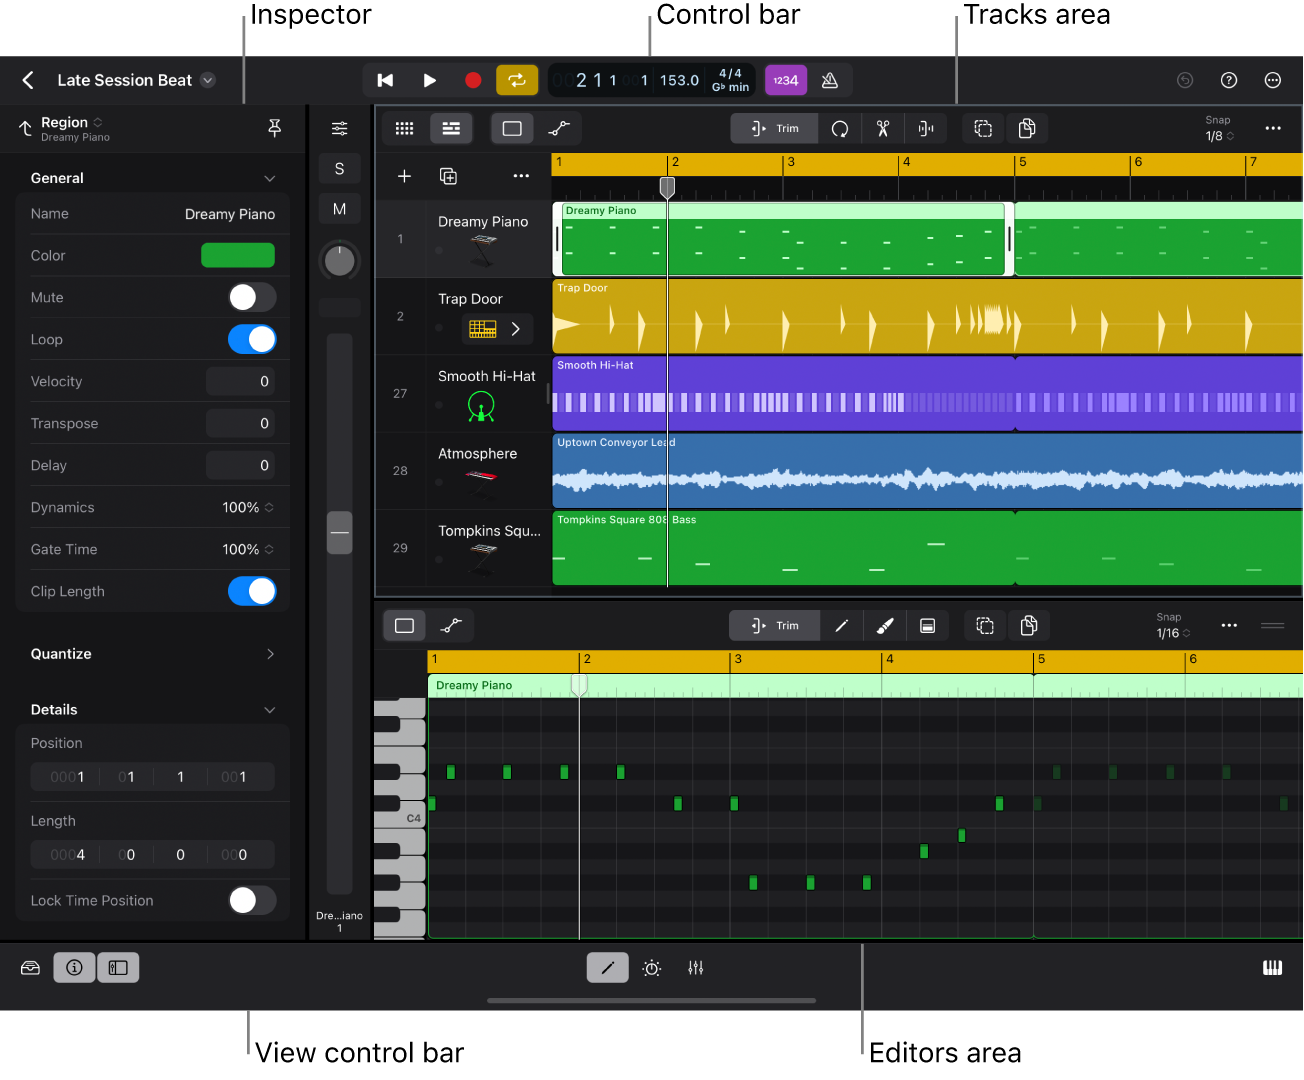The width and height of the screenshot is (1304, 1080).
Task: Change the region color using the green swatch
Action: [238, 255]
